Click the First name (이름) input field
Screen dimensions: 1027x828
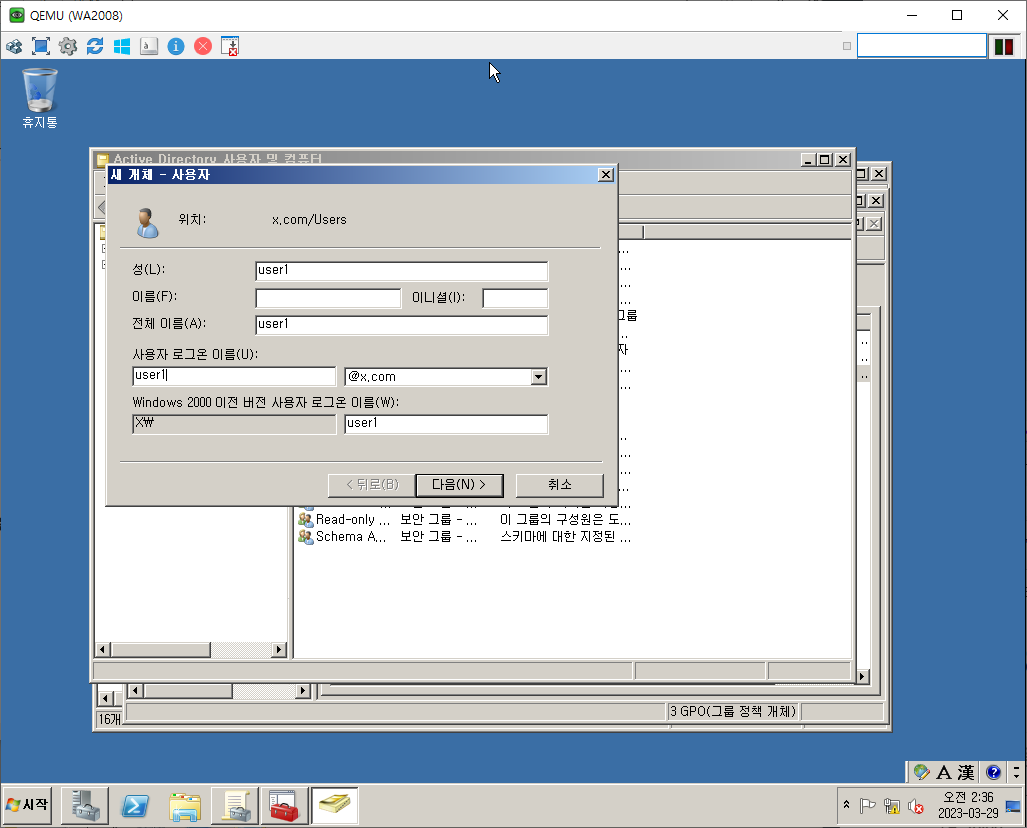[x=328, y=297]
